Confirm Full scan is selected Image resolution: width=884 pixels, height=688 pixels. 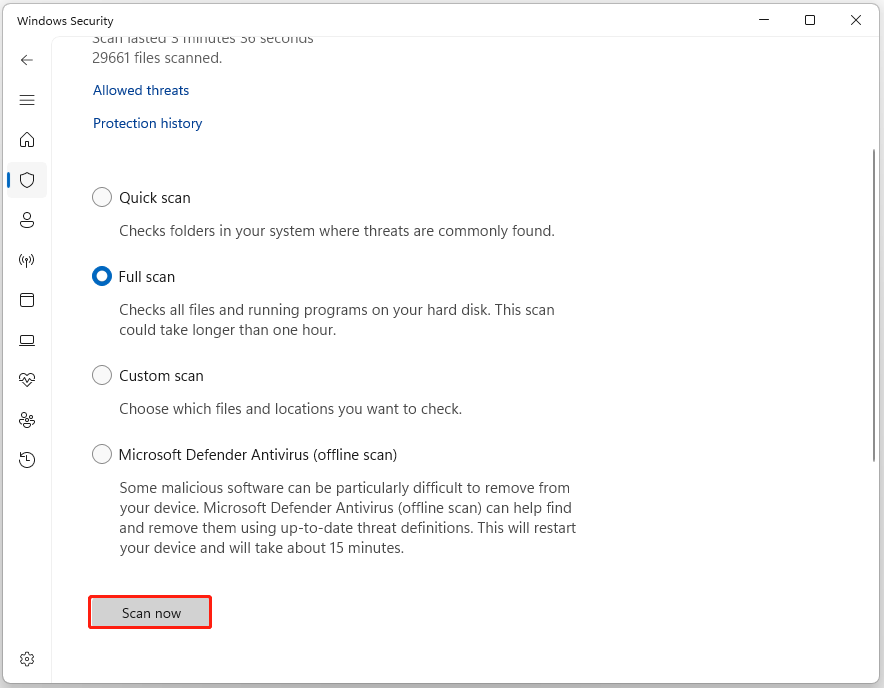coord(101,276)
